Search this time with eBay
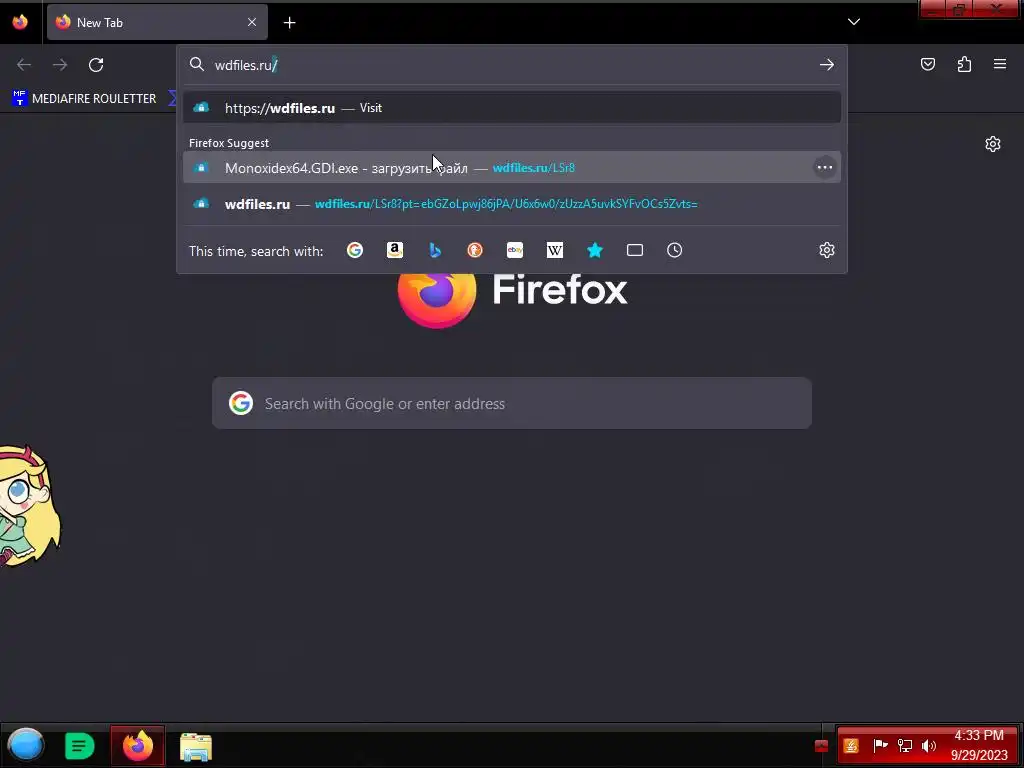 point(515,250)
